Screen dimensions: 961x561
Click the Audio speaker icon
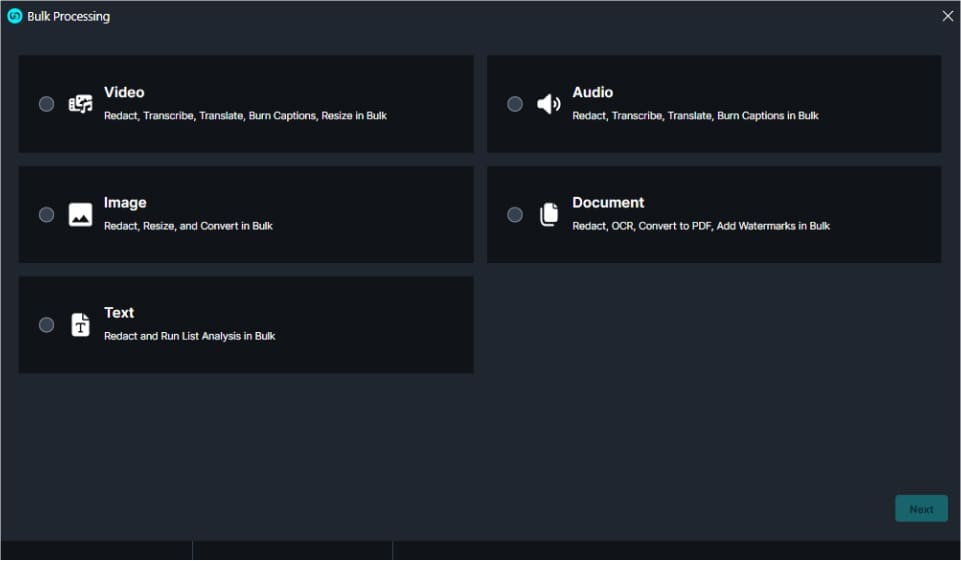(x=548, y=104)
